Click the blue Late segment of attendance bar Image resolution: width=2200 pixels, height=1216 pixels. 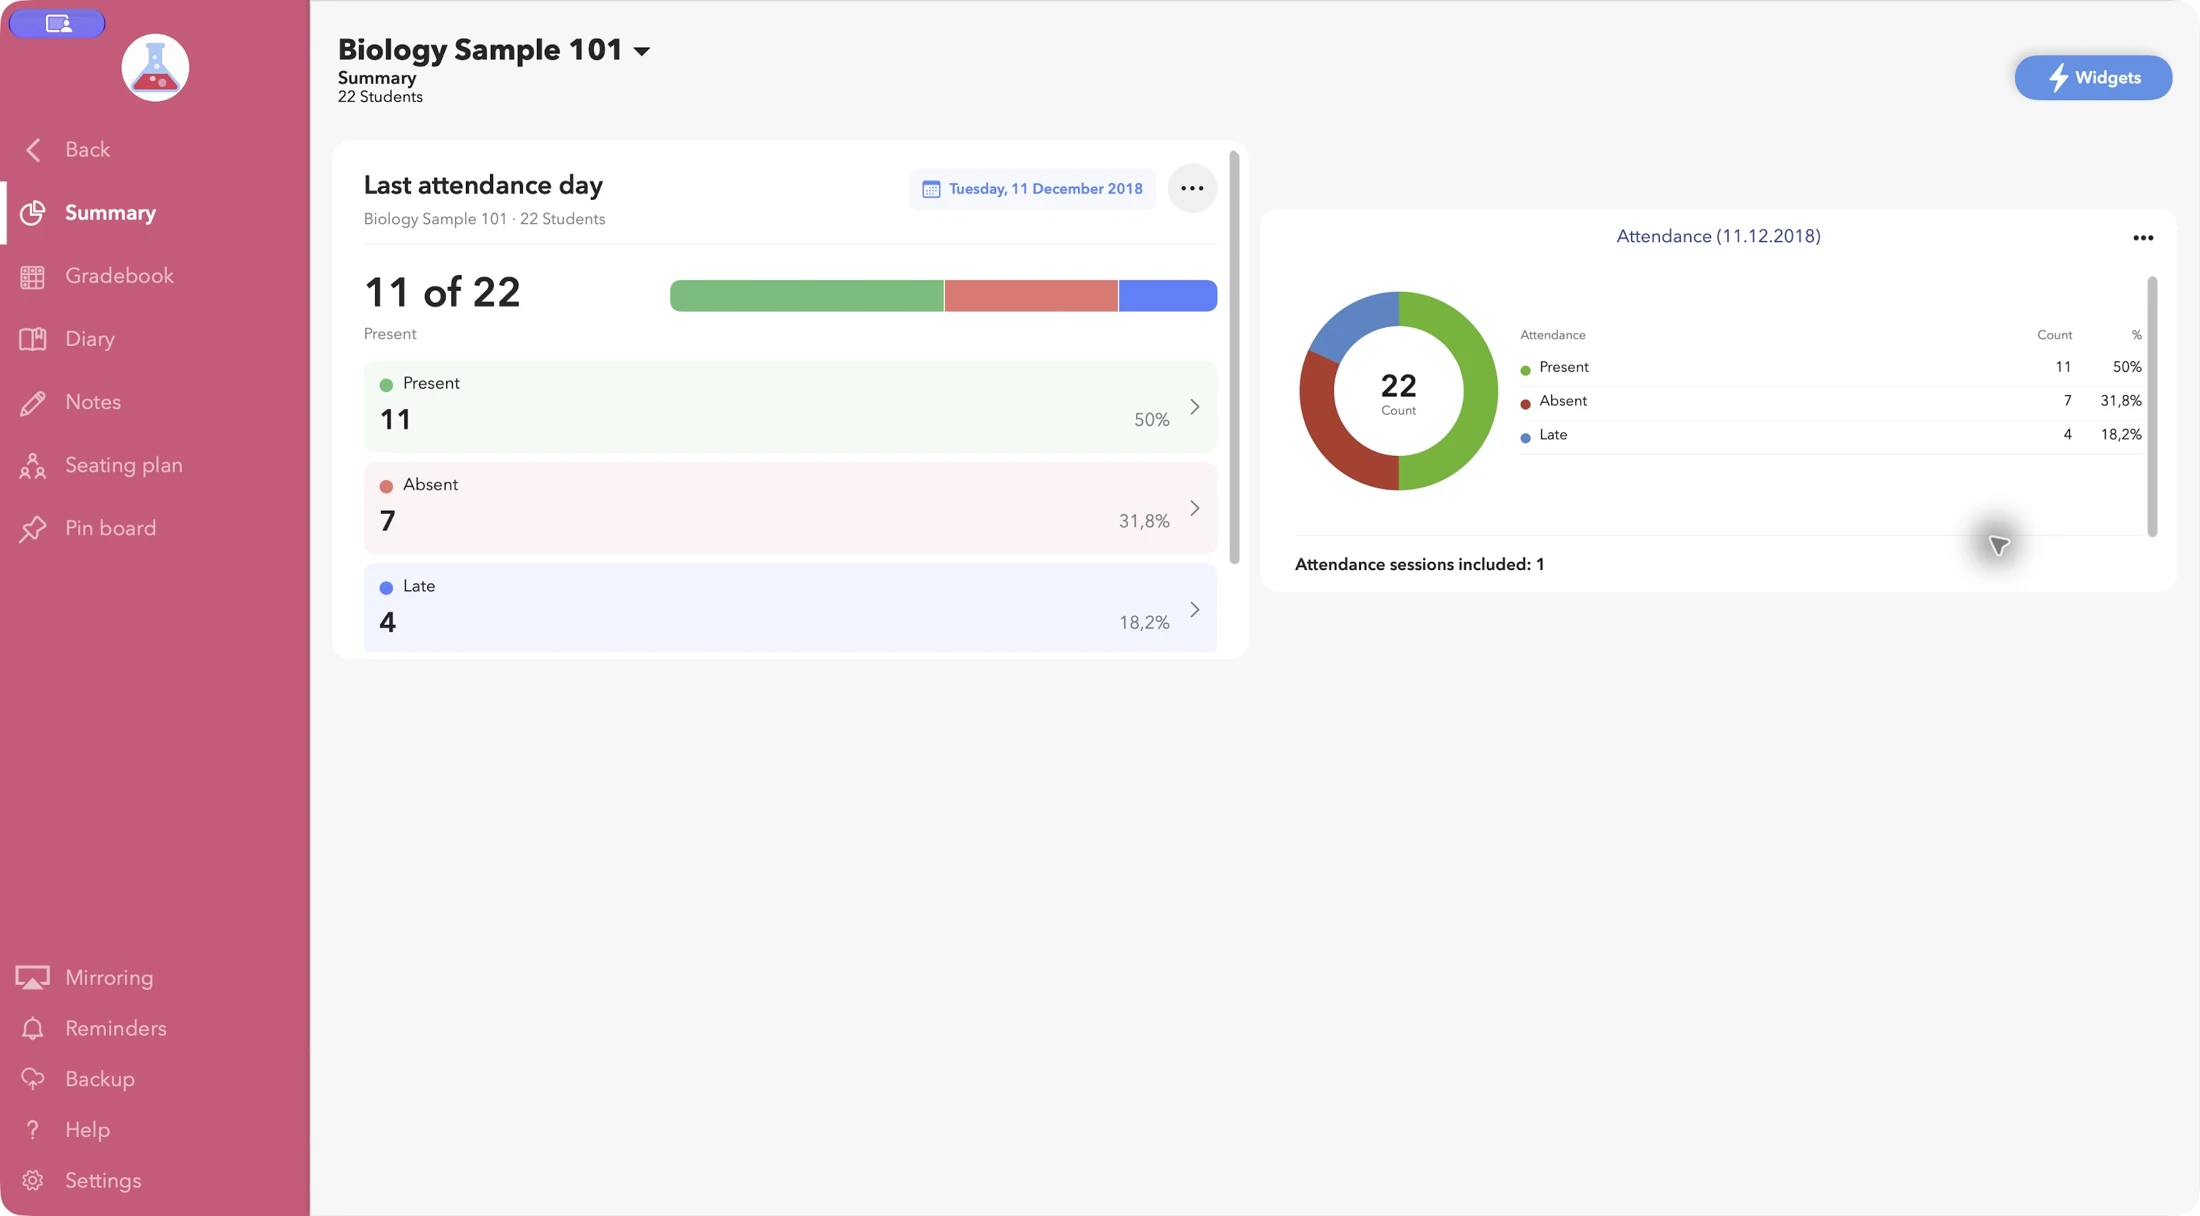click(1168, 296)
